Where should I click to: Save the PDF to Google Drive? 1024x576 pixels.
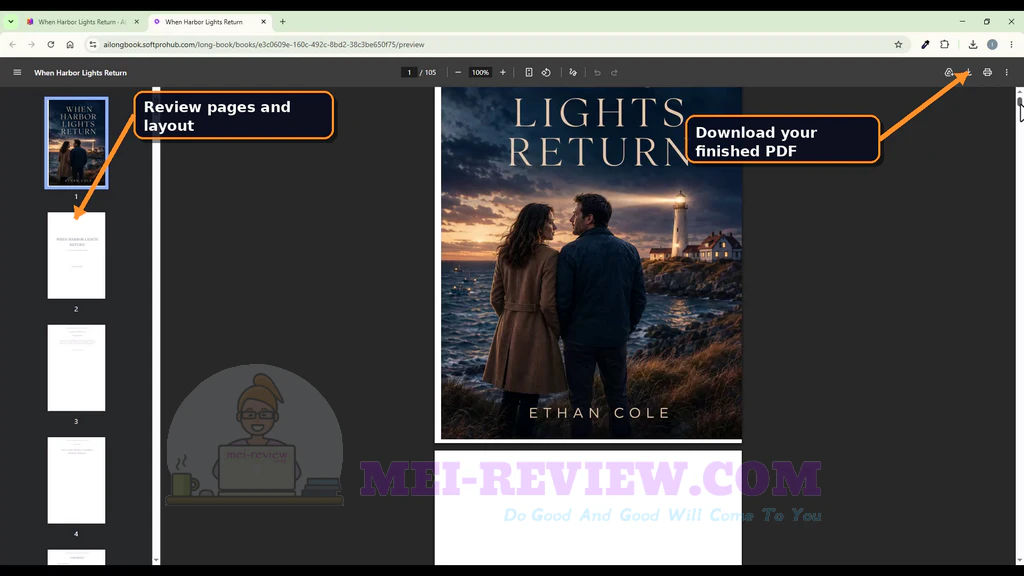coord(949,72)
